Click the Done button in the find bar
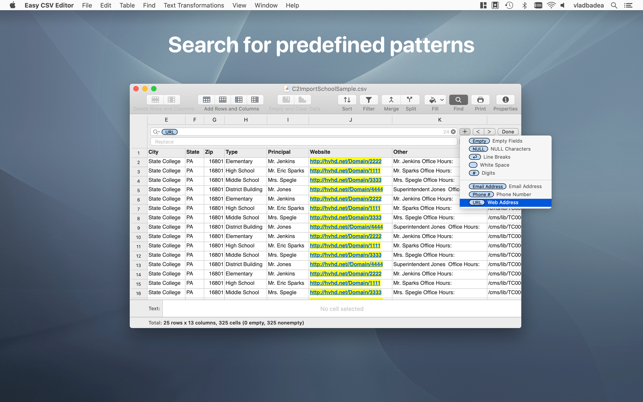This screenshot has height=402, width=643. pyautogui.click(x=508, y=132)
